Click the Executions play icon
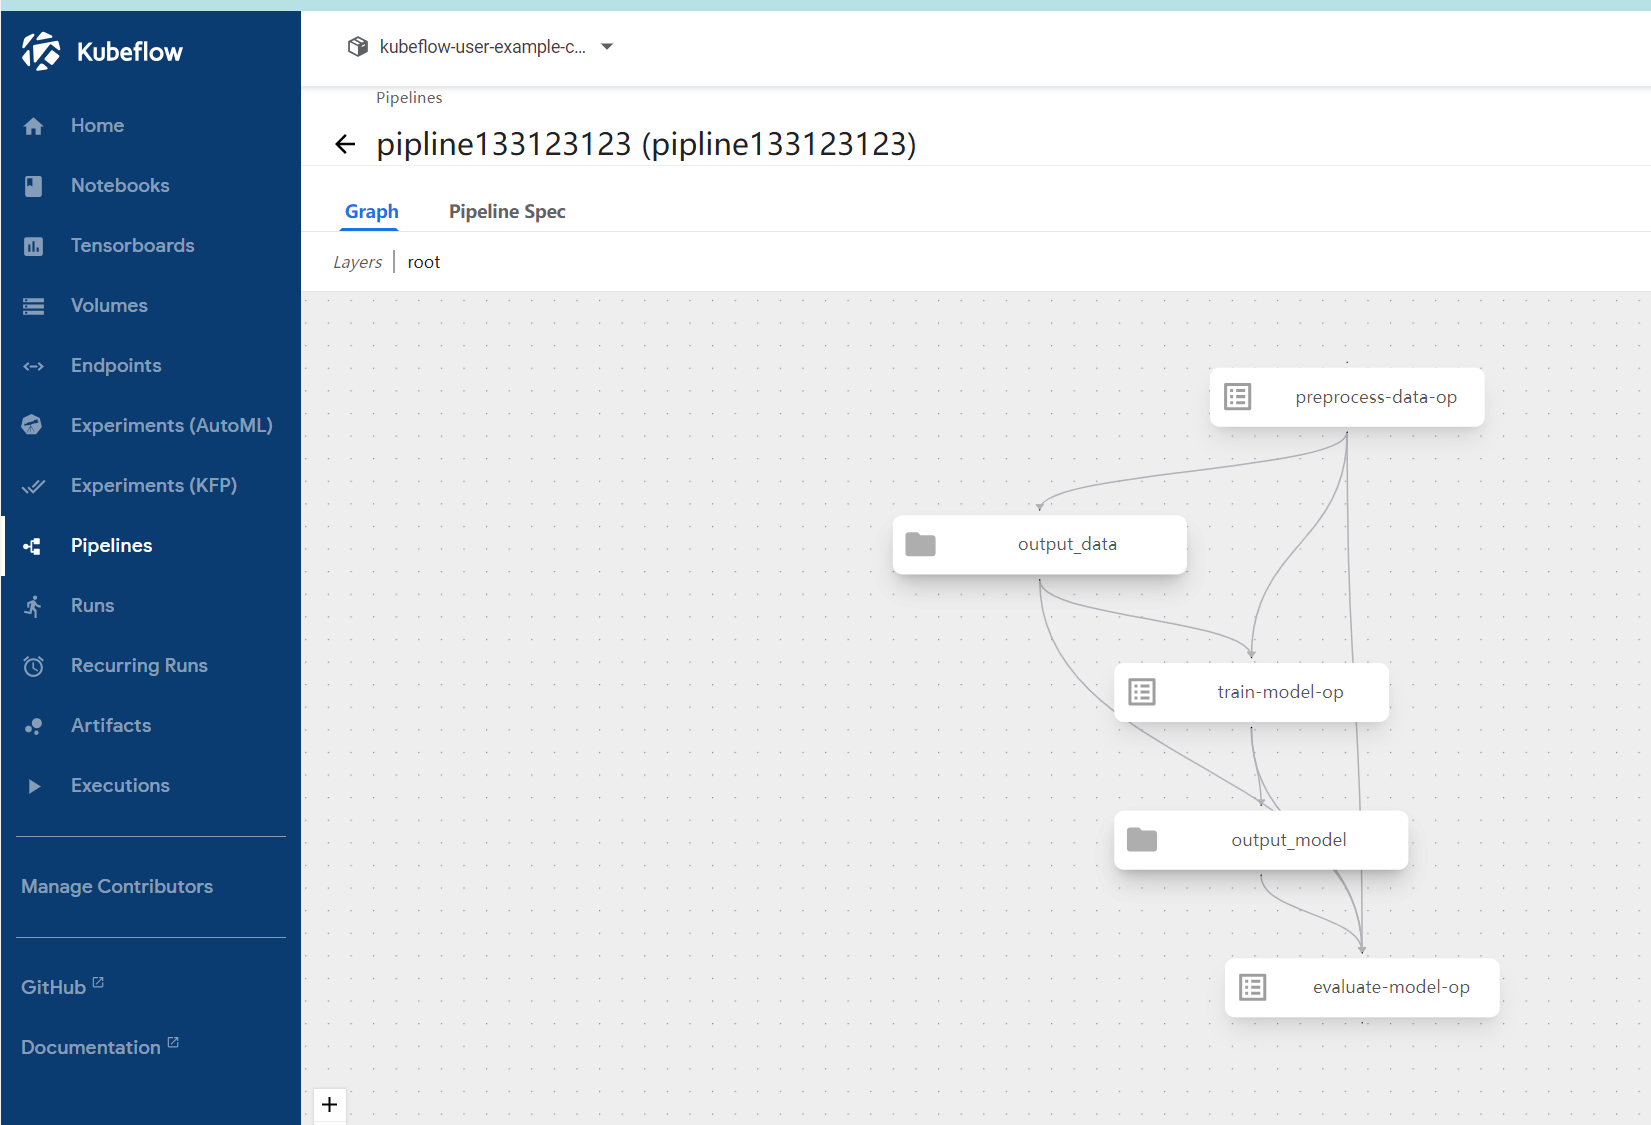 click(x=33, y=786)
